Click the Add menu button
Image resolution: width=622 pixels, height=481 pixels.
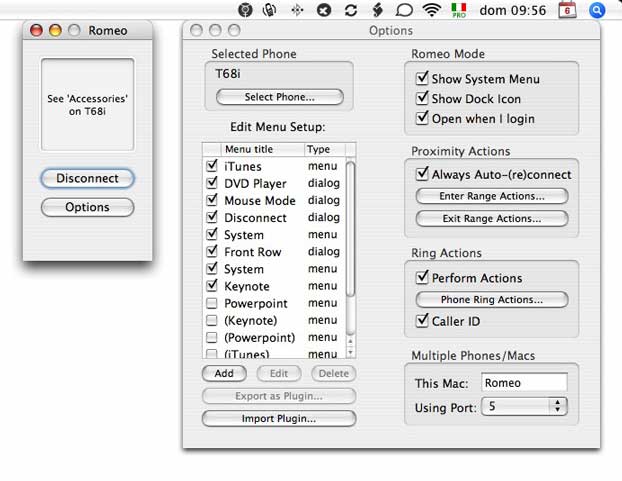click(x=224, y=374)
